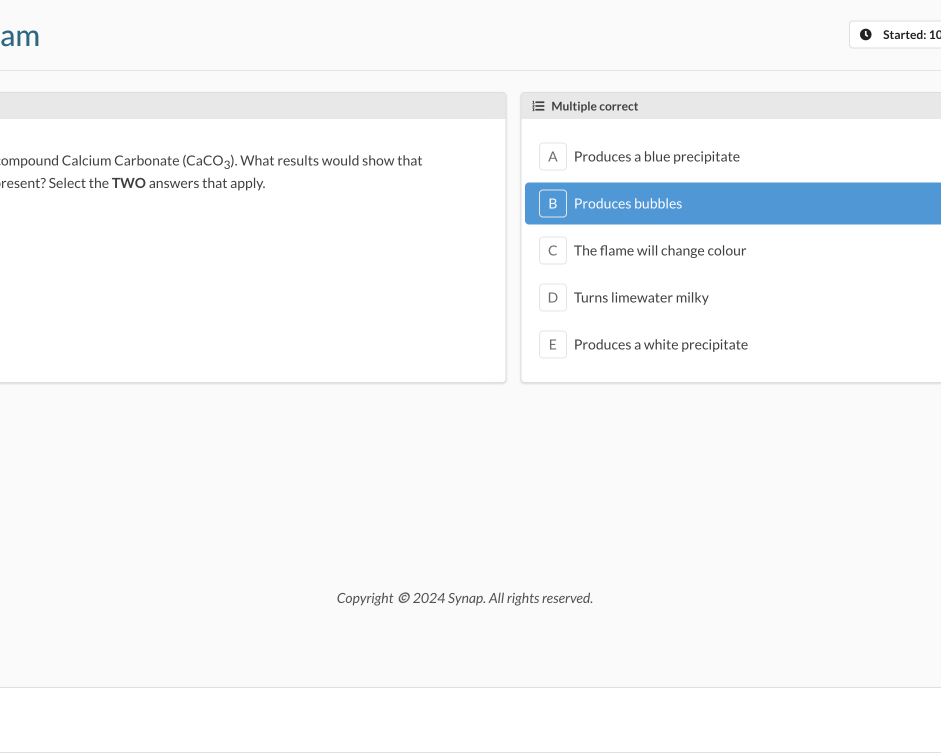This screenshot has height=753, width=941.
Task: Click the exam title heading text
Action: [x=19, y=36]
